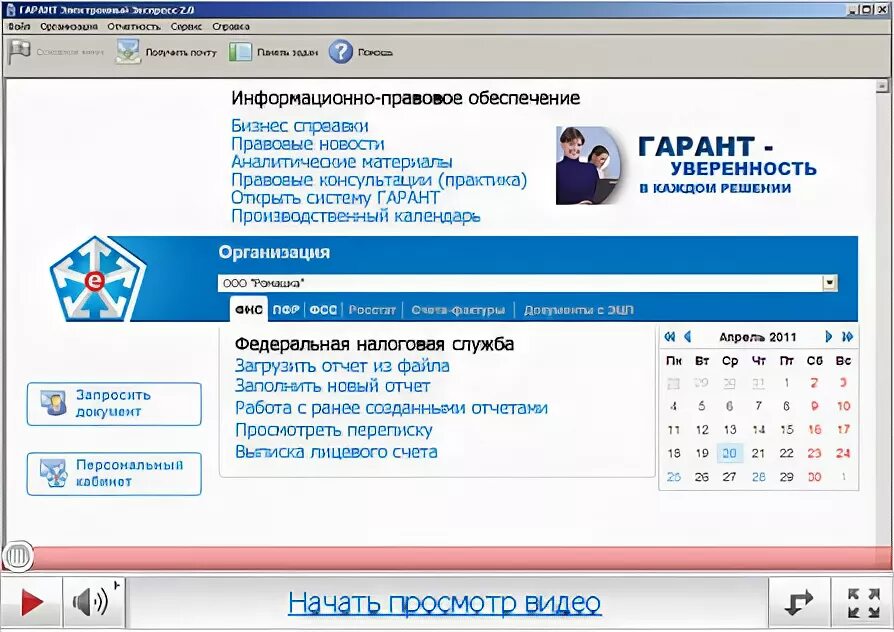
Task: Select April 11 in the calendar
Action: point(673,430)
